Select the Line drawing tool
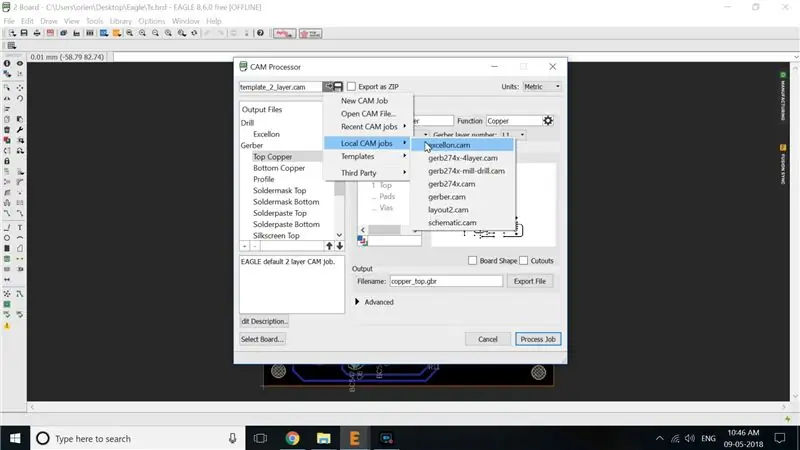Viewport: 800px width, 450px height. pos(7,228)
